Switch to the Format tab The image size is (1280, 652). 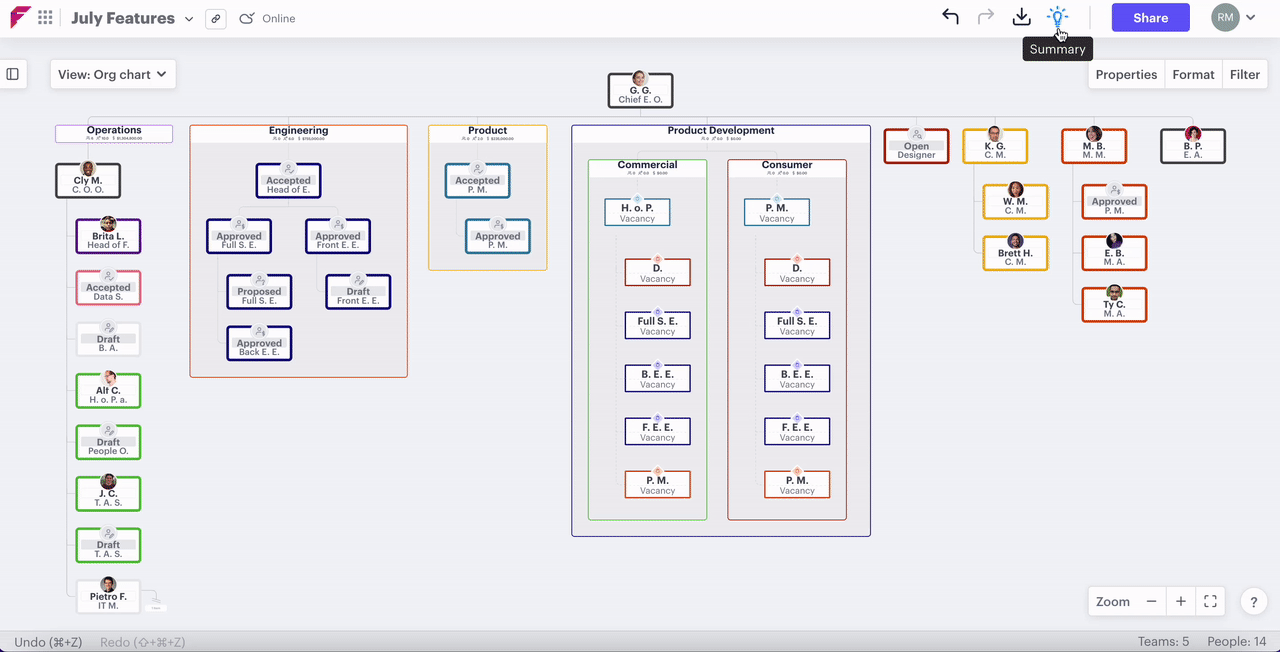(1193, 74)
